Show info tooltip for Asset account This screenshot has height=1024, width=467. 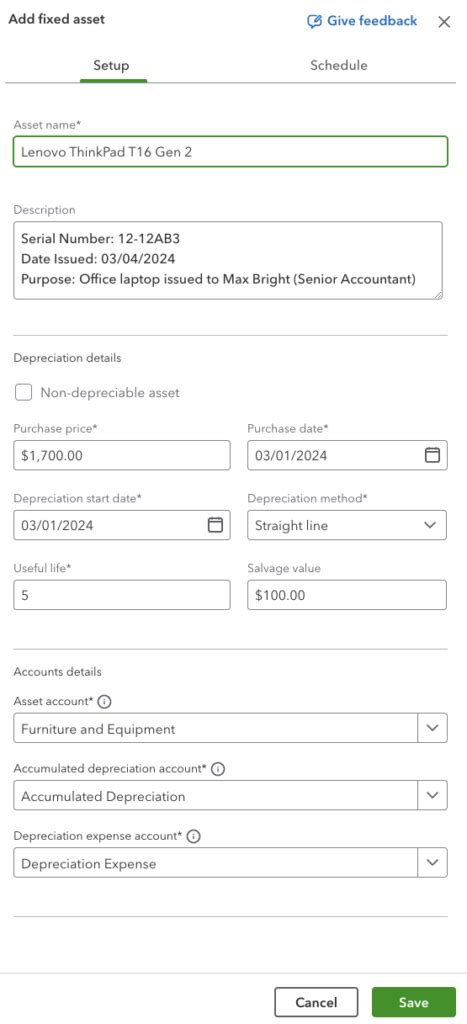pyautogui.click(x=105, y=702)
